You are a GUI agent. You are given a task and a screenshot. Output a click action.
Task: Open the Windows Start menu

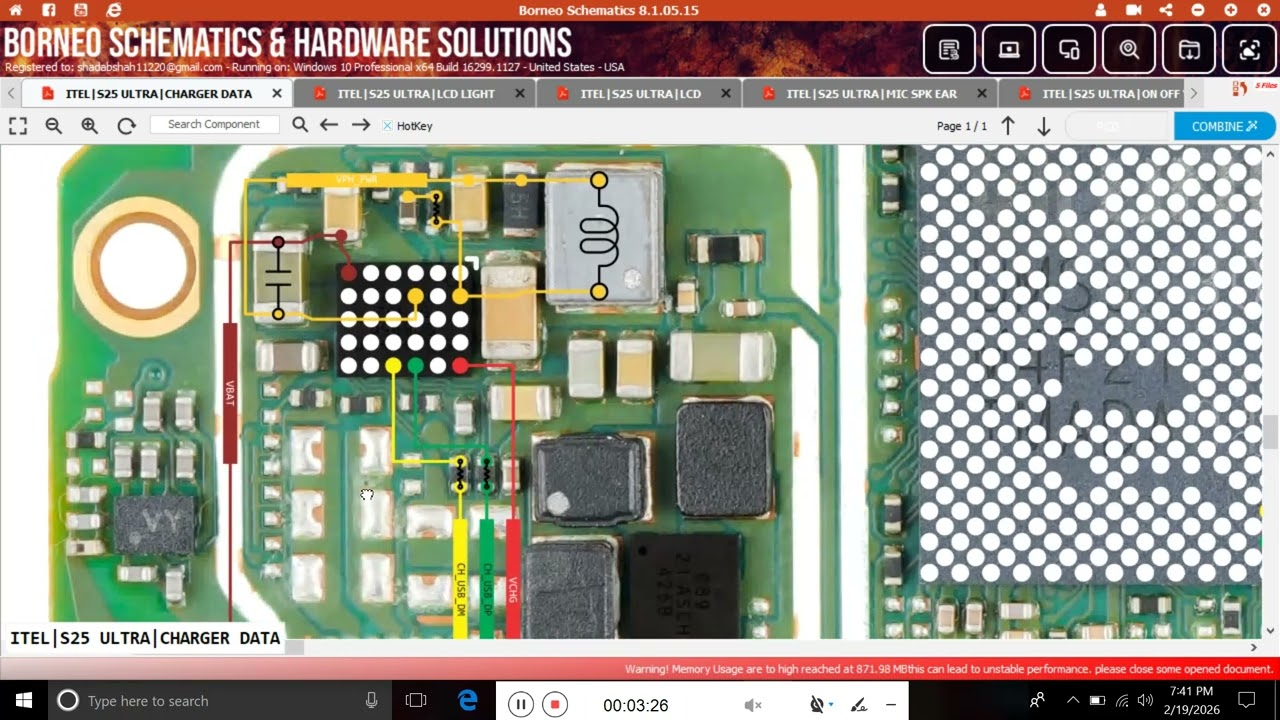24,700
